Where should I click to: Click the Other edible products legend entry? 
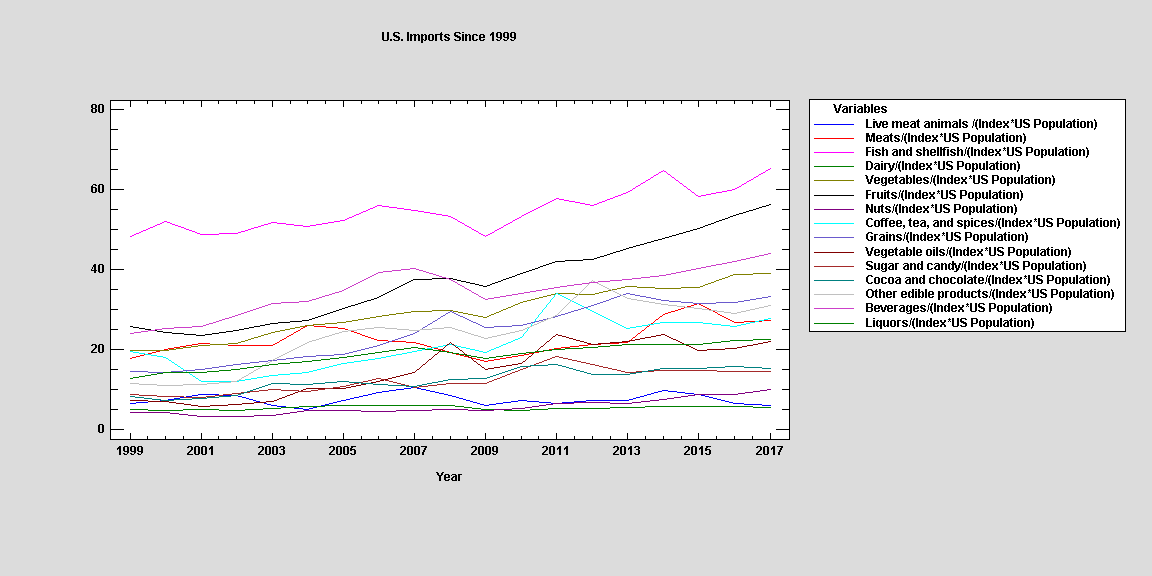[x=988, y=294]
